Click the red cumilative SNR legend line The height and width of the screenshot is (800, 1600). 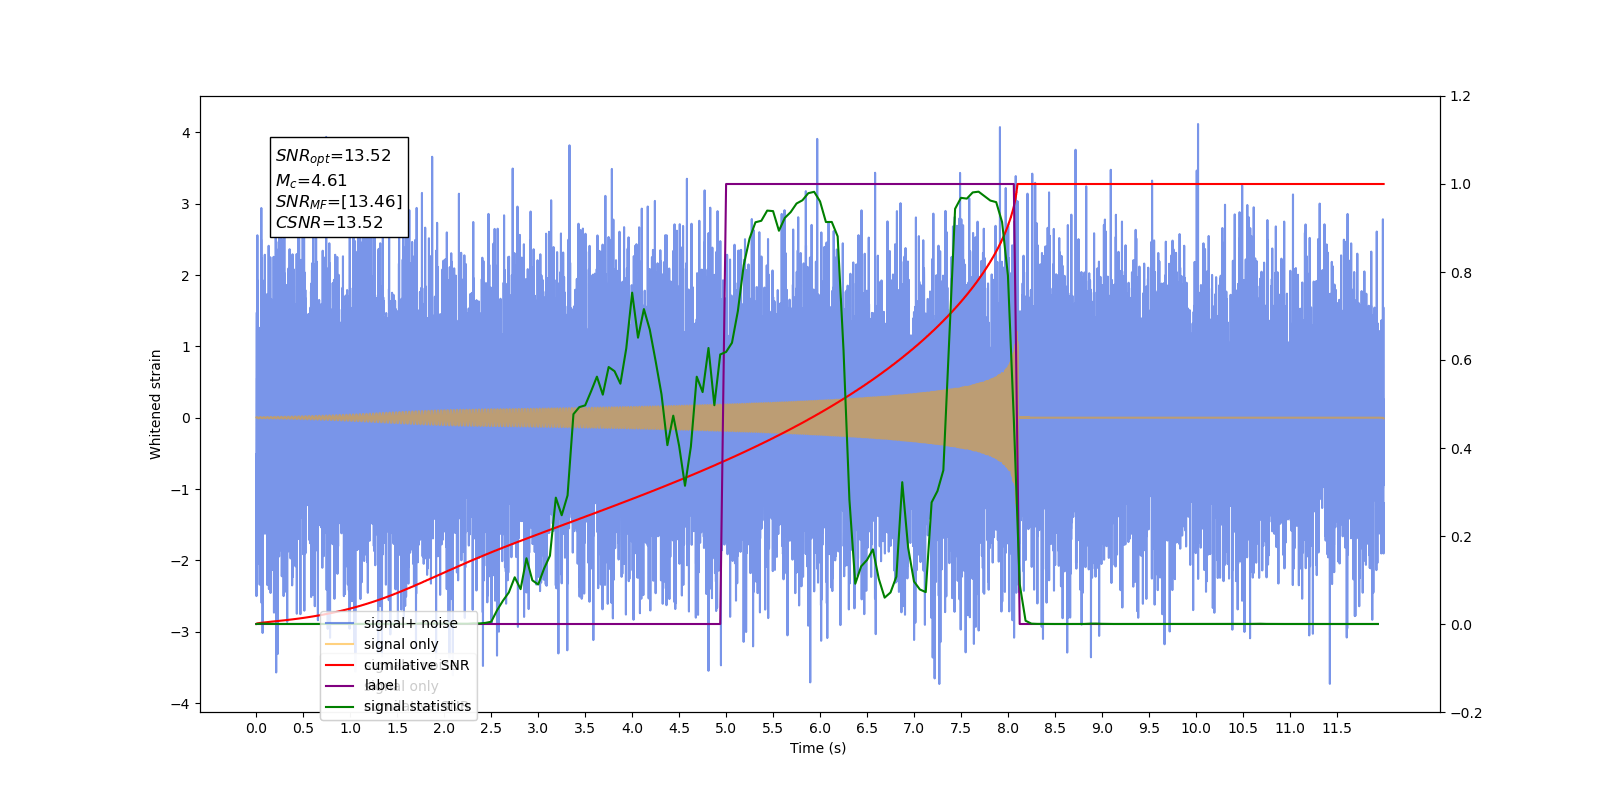(340, 665)
